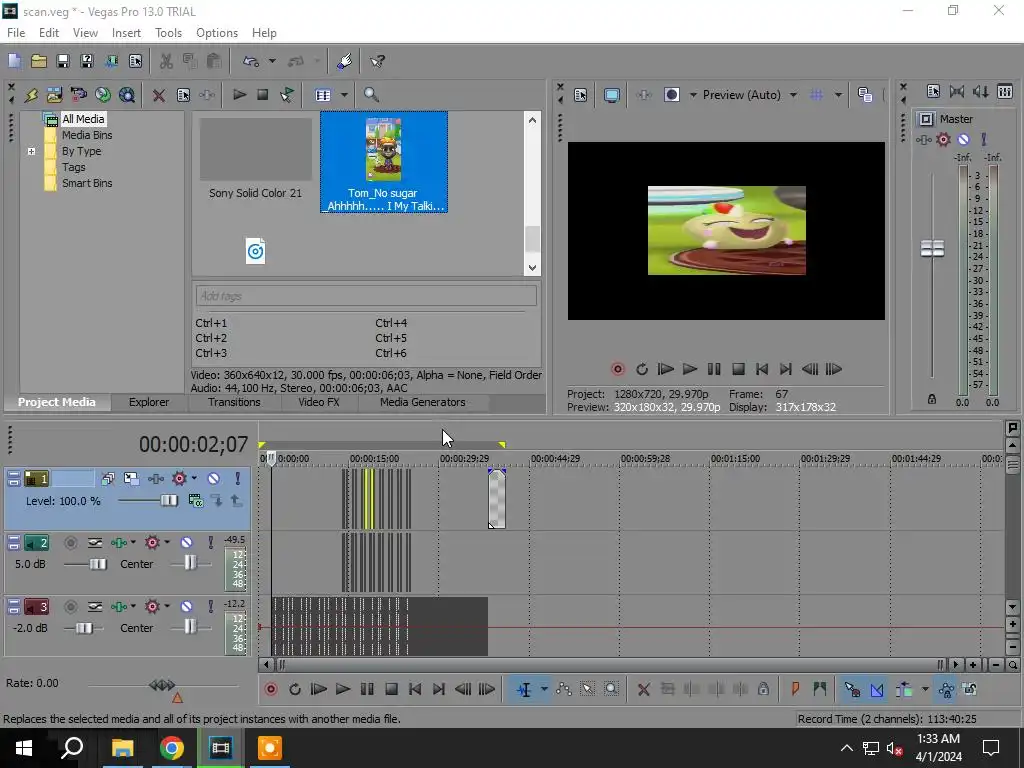Mute audio Track 3
This screenshot has height=768, width=1024.
point(186,607)
